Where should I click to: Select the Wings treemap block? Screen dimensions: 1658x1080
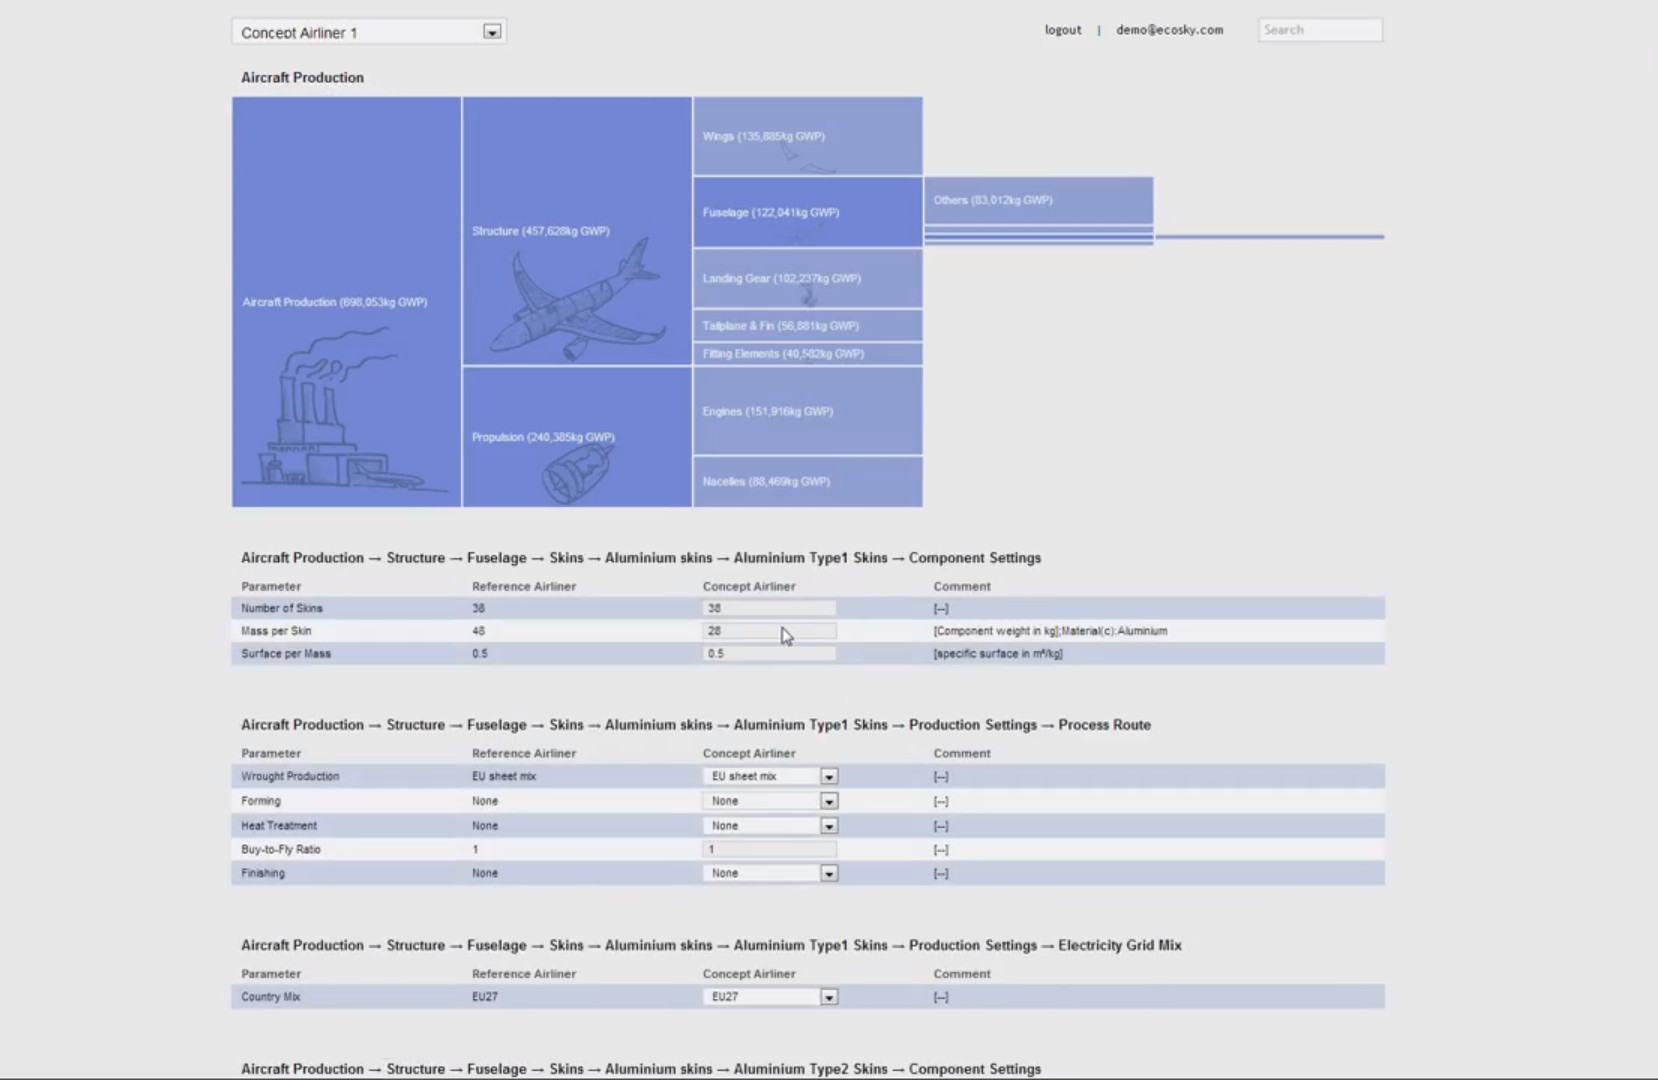point(807,137)
